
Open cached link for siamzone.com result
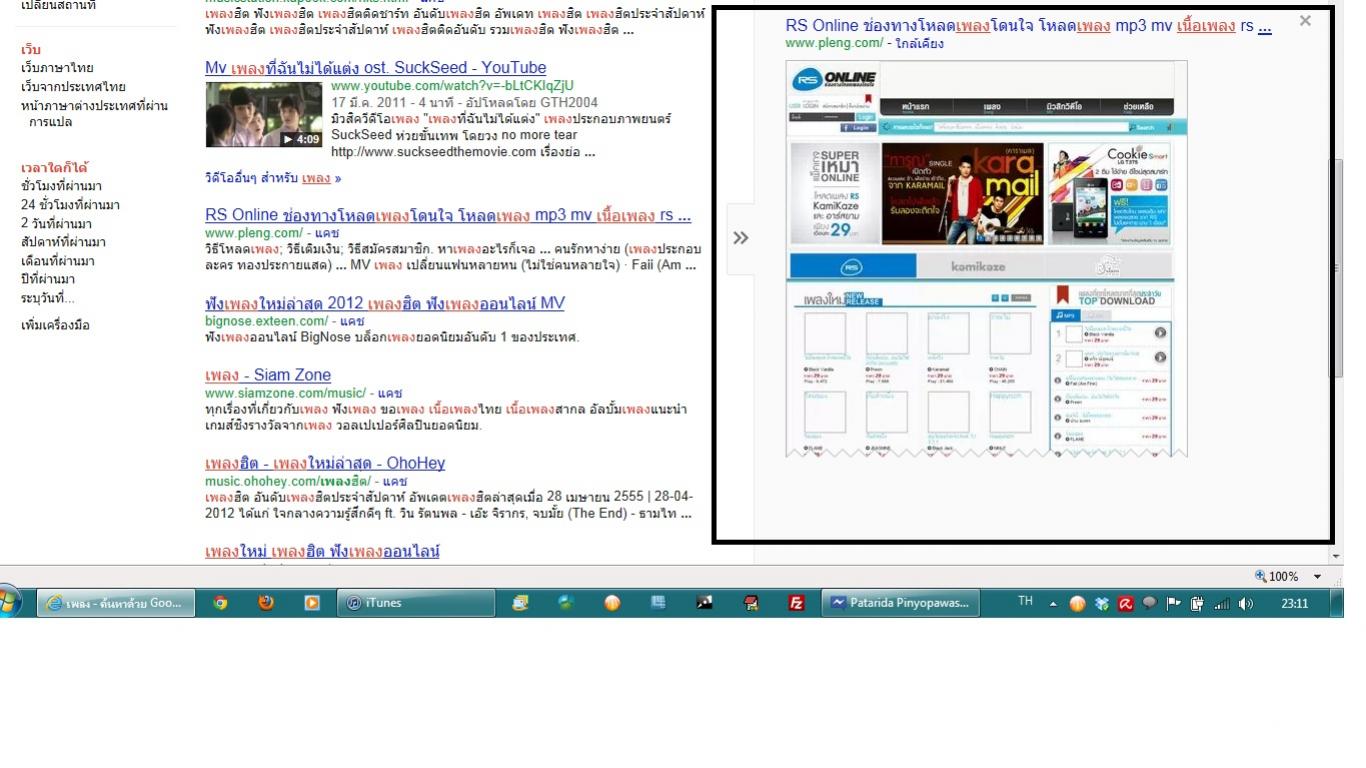390,393
